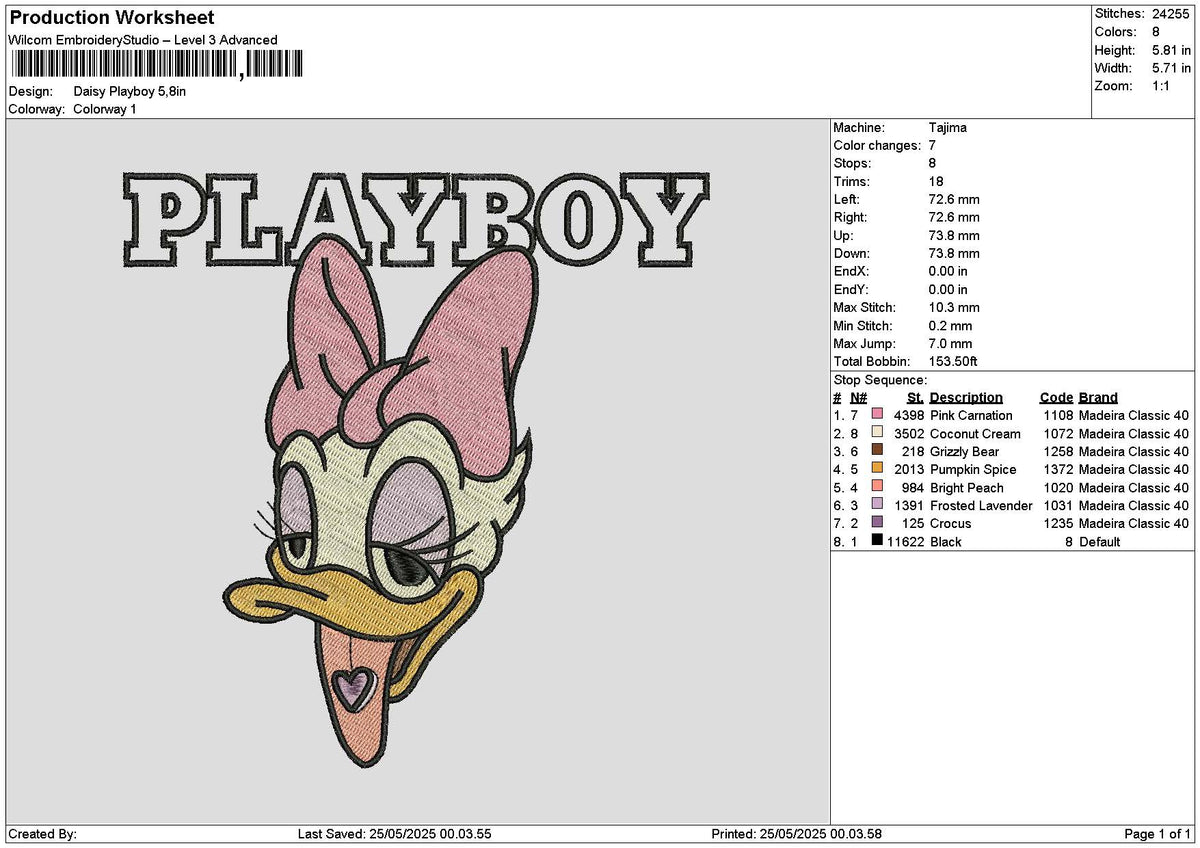
Task: Select the Max Jump value 7.0 mm
Action: pos(950,343)
